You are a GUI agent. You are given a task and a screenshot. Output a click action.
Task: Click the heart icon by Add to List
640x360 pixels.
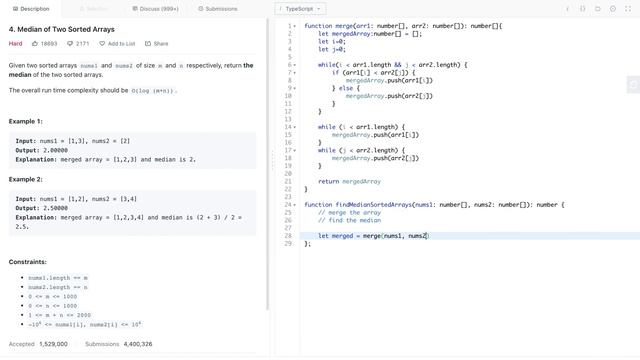pos(102,43)
